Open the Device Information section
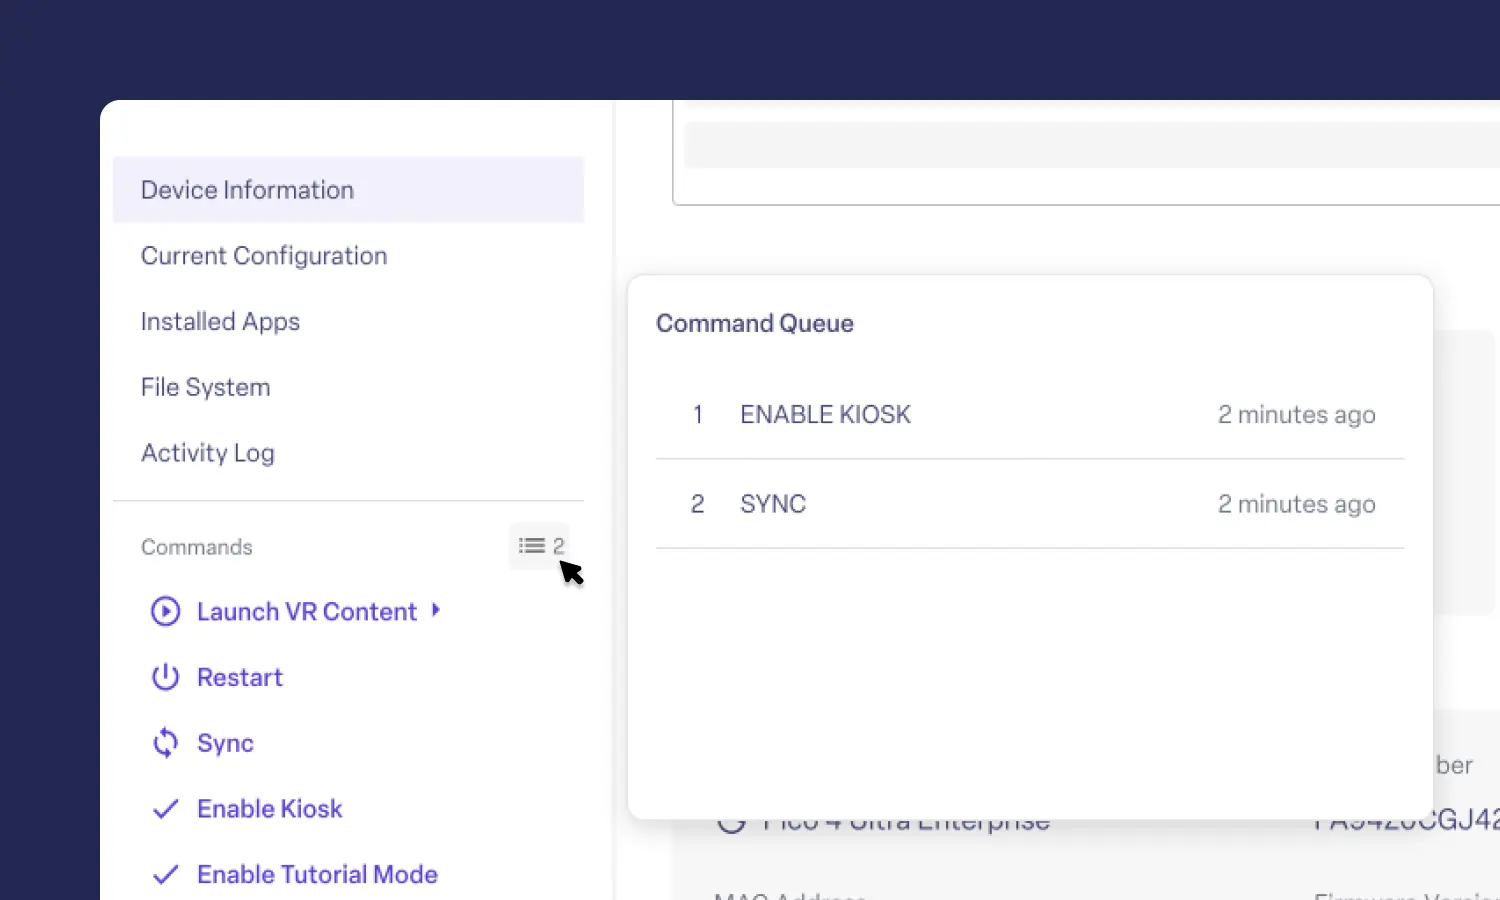Image resolution: width=1500 pixels, height=900 pixels. [348, 190]
